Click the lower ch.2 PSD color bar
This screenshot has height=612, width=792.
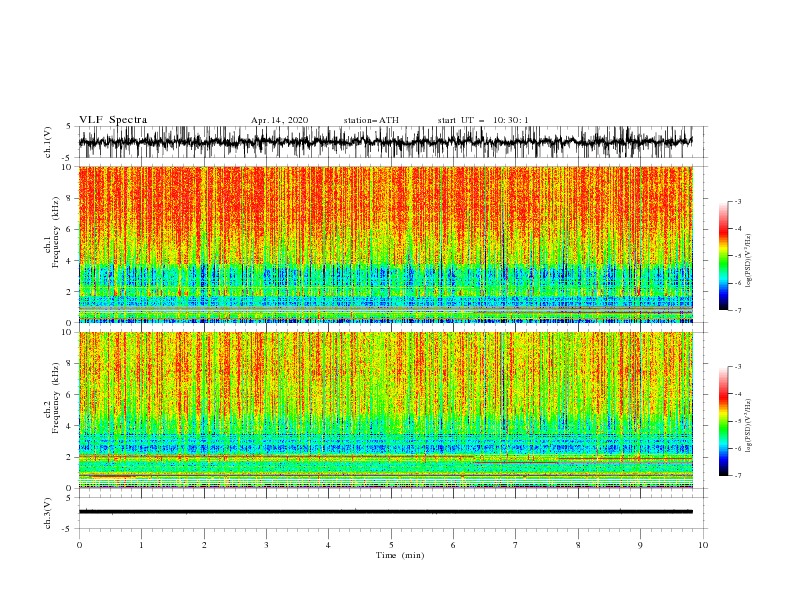723,421
